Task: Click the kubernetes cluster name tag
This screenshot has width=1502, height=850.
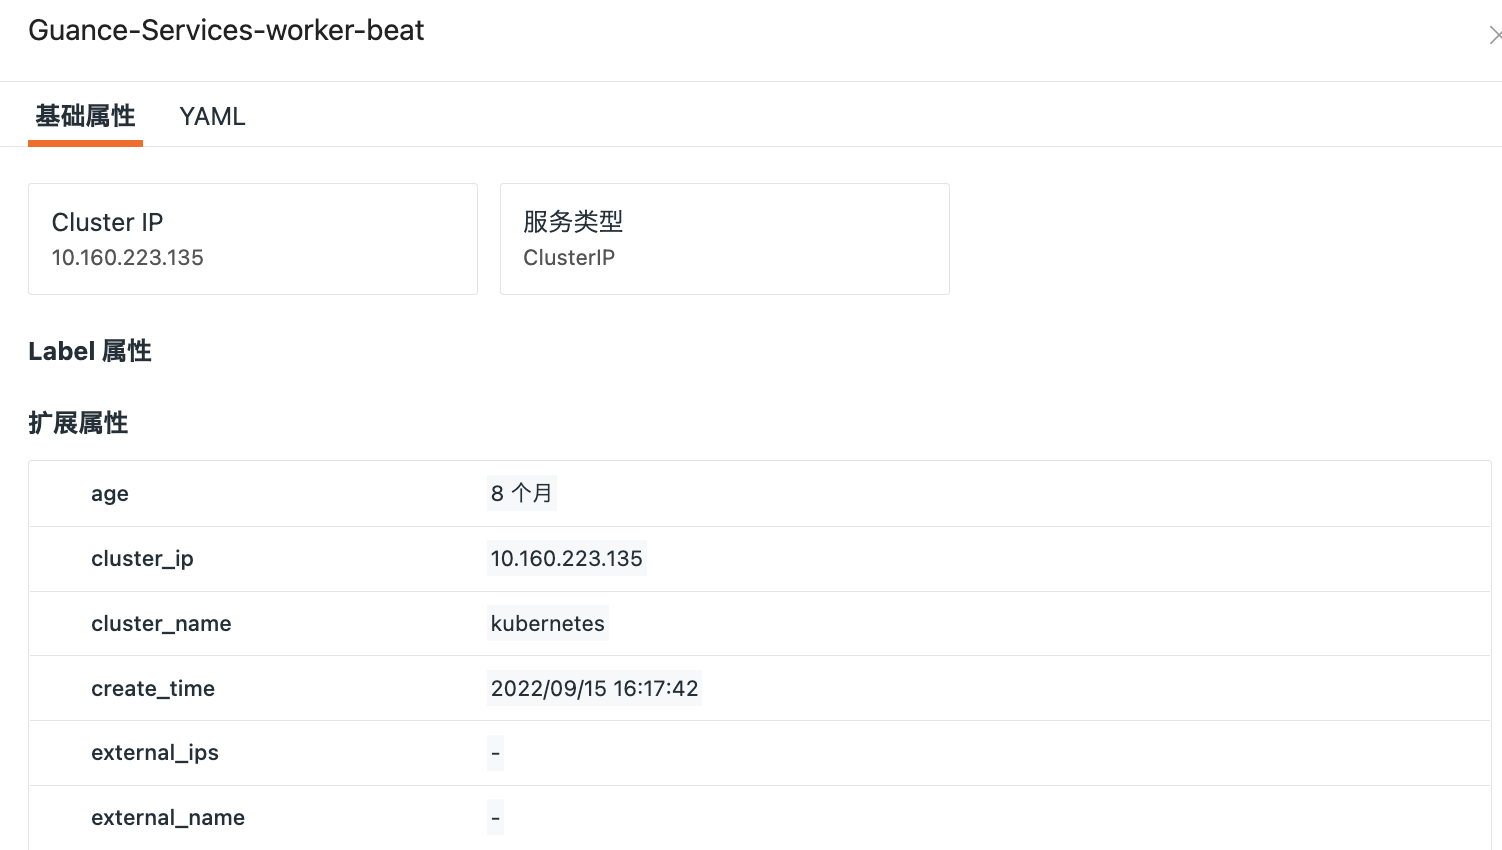Action: click(x=547, y=623)
